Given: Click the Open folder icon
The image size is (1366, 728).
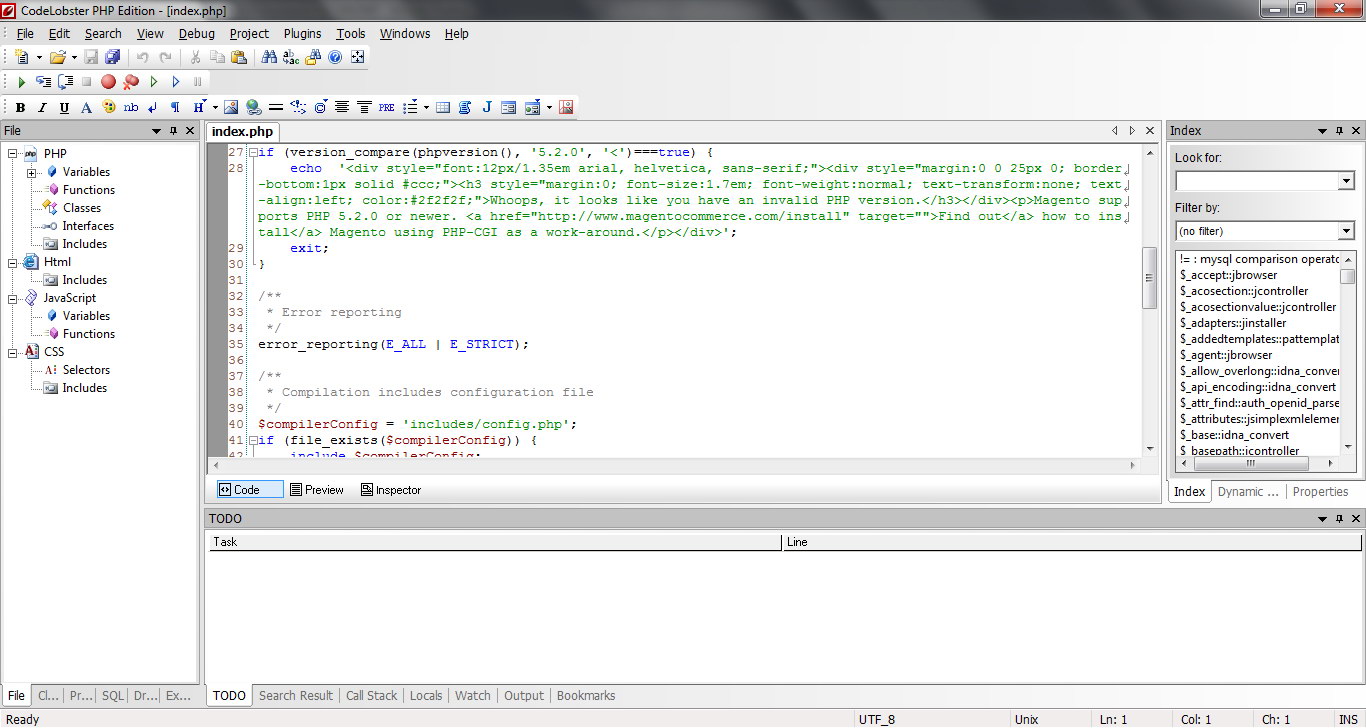Looking at the screenshot, I should click(57, 57).
